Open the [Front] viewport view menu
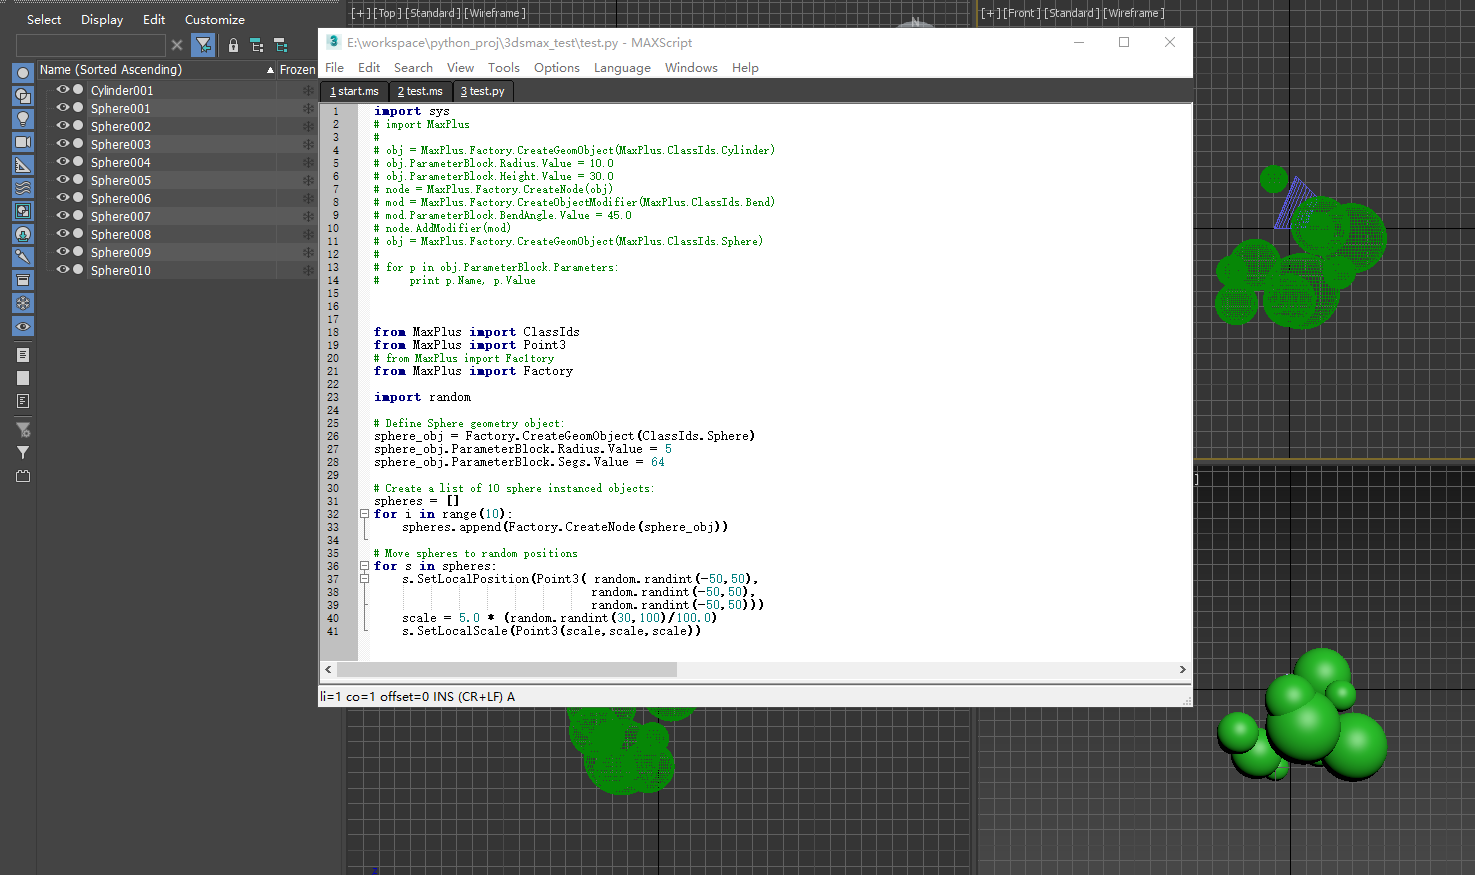The image size is (1475, 875). (1021, 13)
